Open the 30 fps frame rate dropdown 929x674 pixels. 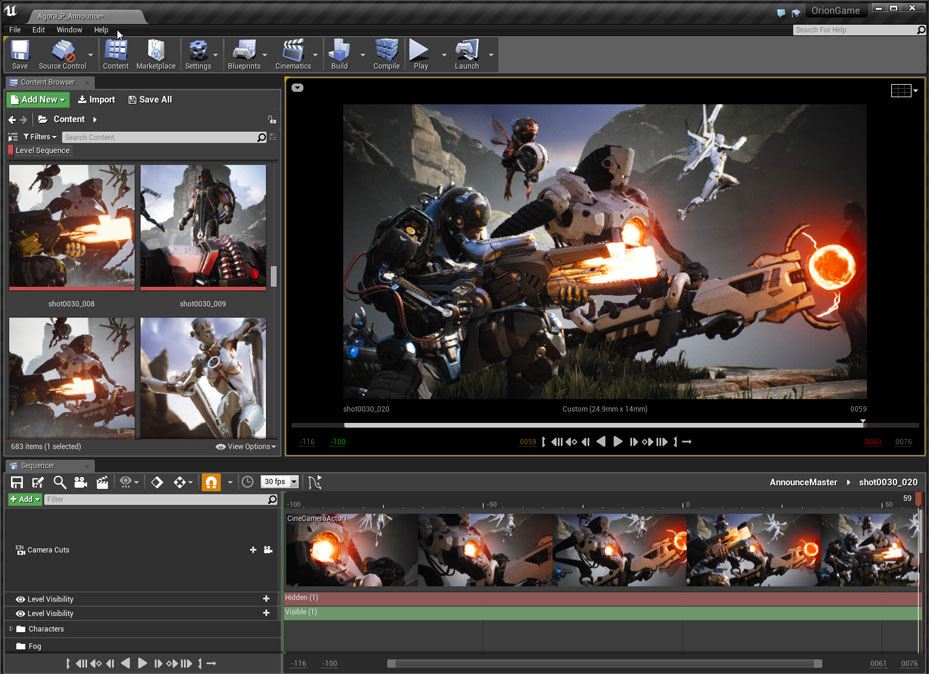tap(280, 482)
